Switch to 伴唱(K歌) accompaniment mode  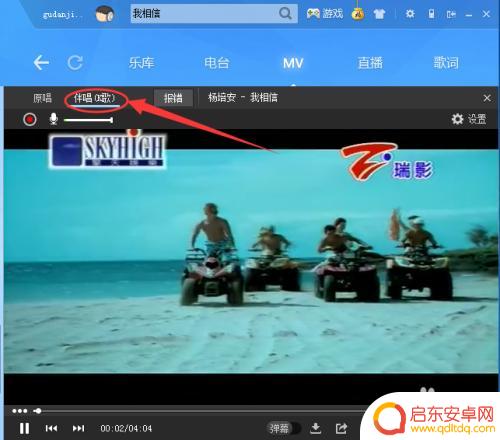point(94,98)
